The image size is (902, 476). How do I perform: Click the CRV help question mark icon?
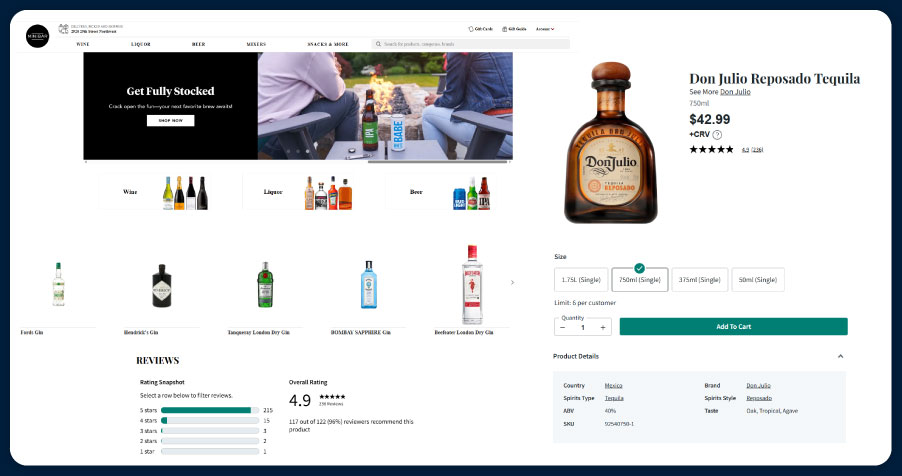pos(717,134)
